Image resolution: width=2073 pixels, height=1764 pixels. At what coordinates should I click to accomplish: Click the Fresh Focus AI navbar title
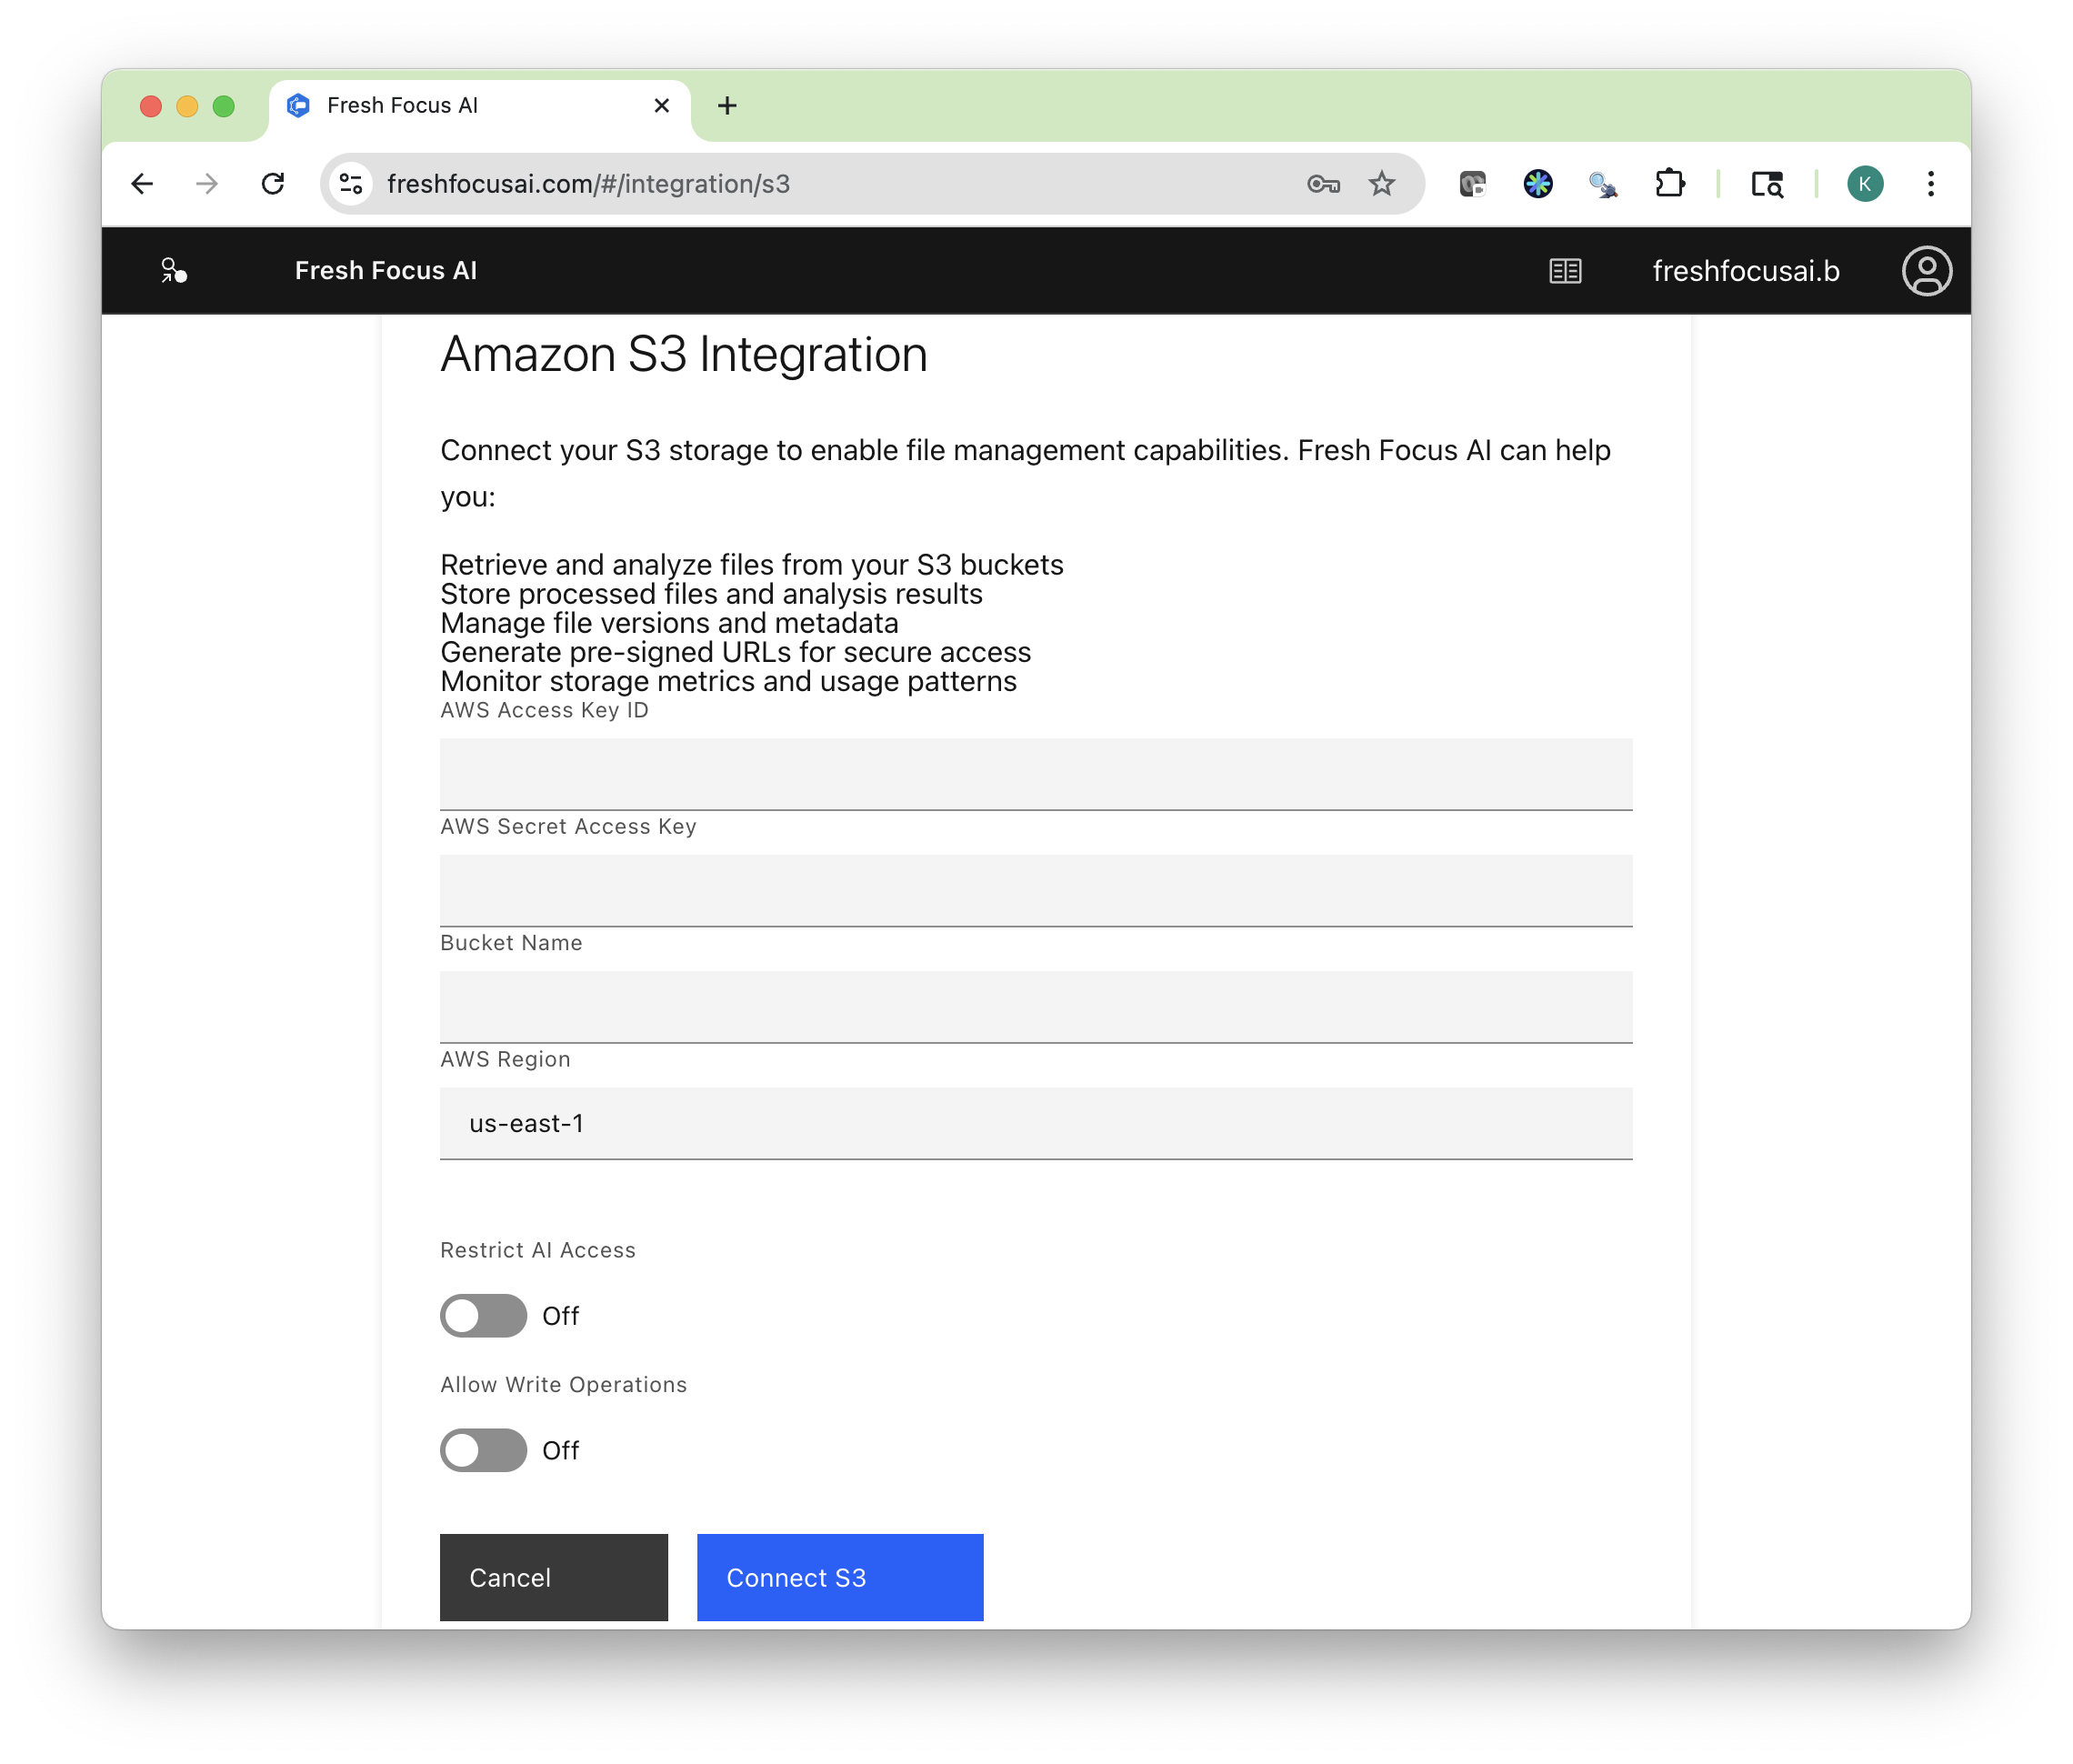(x=385, y=270)
